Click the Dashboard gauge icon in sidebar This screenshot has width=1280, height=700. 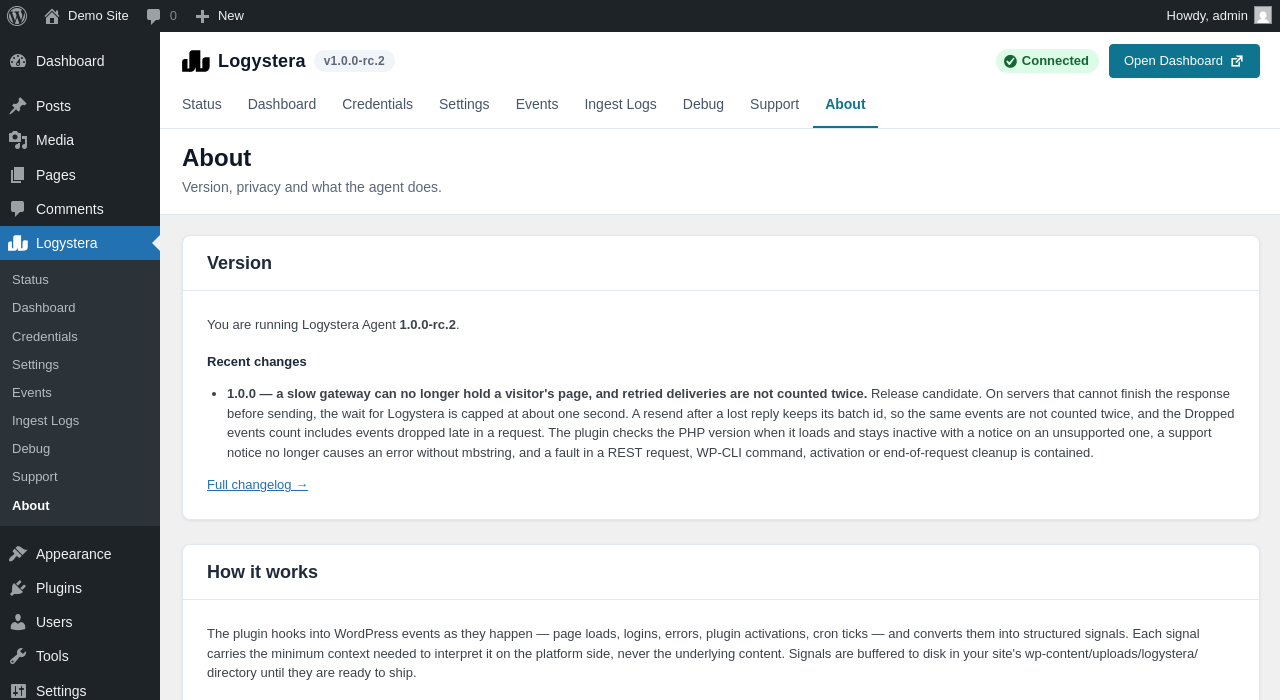click(x=18, y=61)
